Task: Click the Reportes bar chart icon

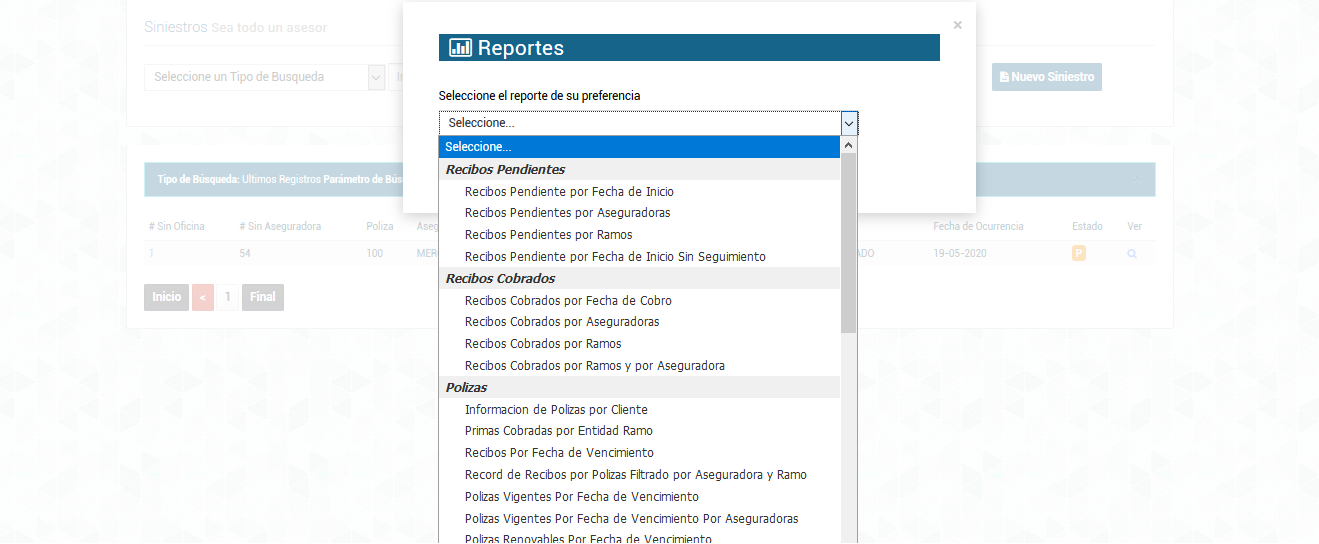Action: pos(460,48)
